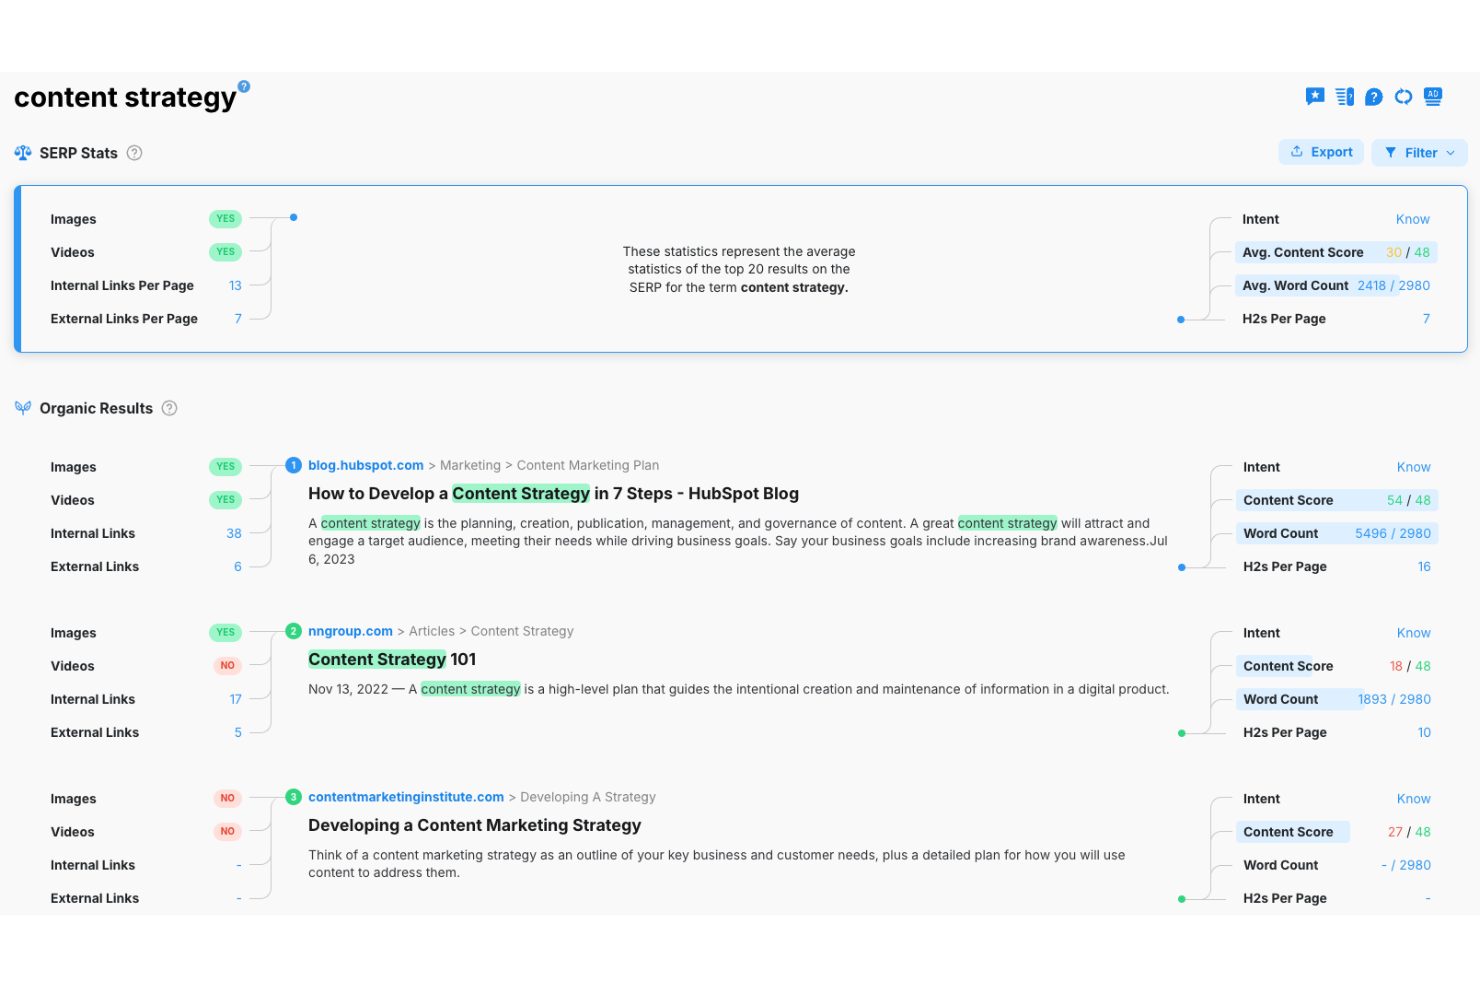Click the Content Marketing Plan breadcrumb item
Image resolution: width=1480 pixels, height=987 pixels.
(x=588, y=464)
